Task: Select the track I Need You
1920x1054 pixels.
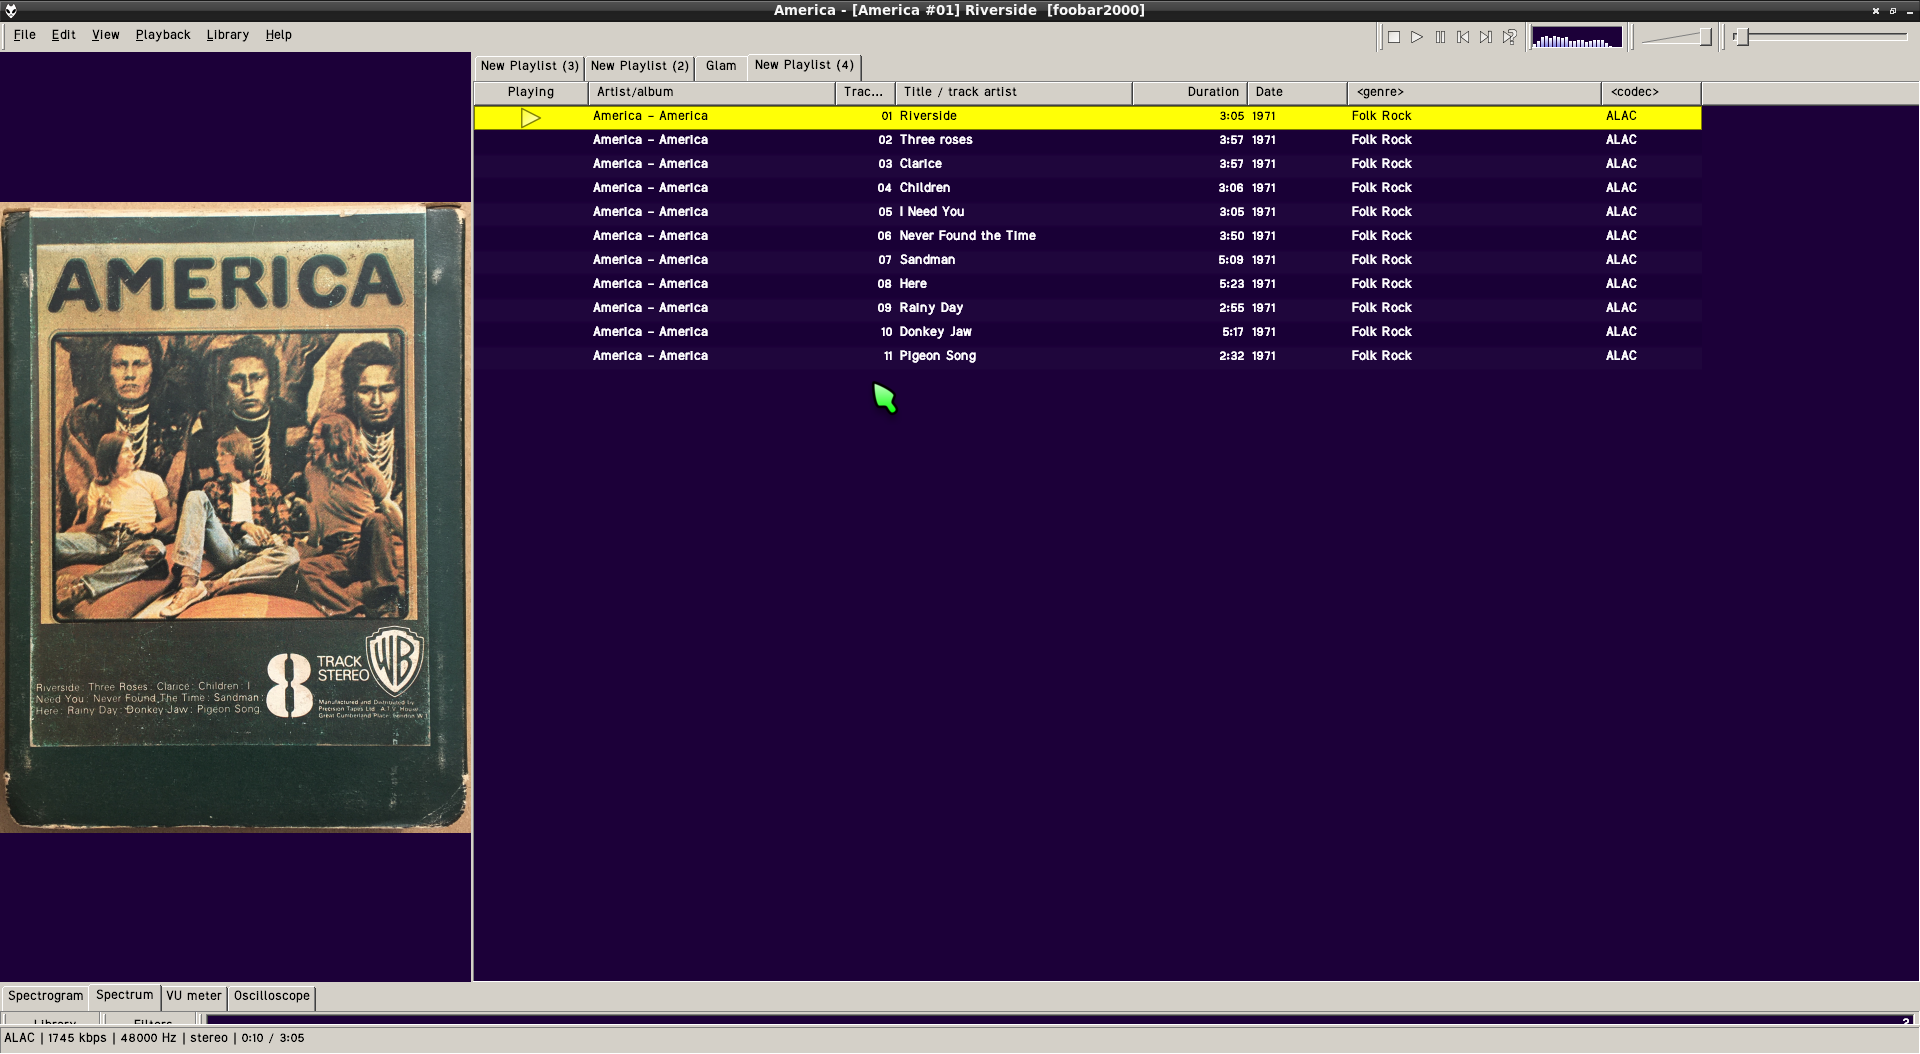Action: (x=1087, y=213)
